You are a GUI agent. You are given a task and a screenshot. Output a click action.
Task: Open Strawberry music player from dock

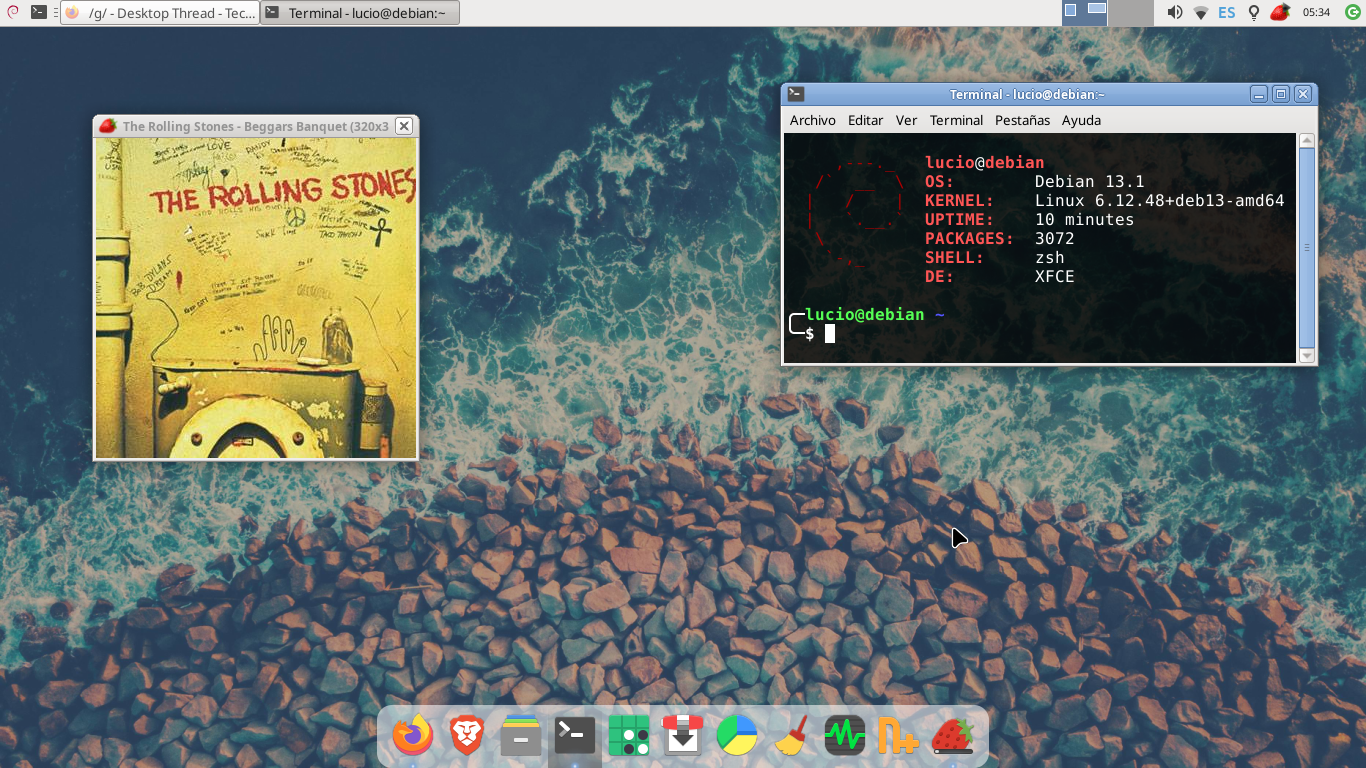click(x=953, y=737)
